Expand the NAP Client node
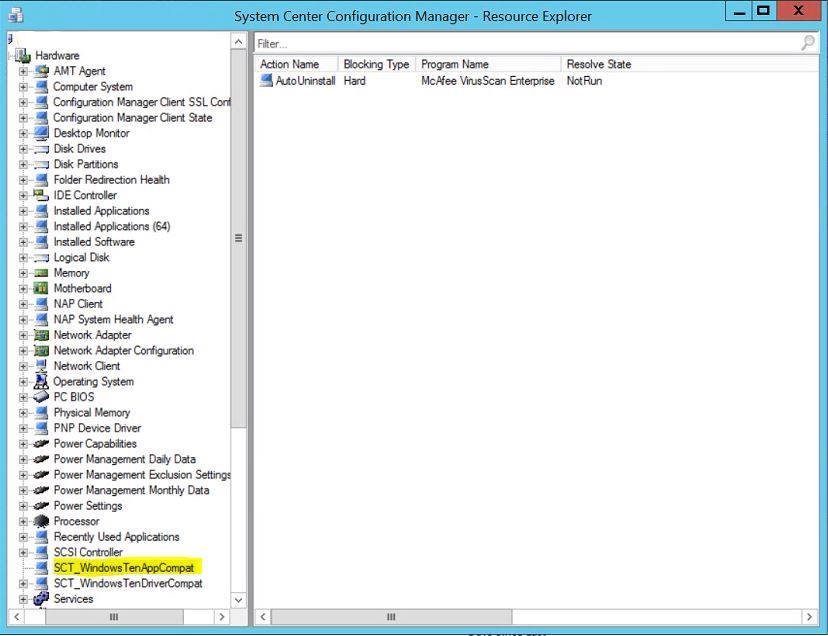Image resolution: width=828 pixels, height=636 pixels. point(23,304)
